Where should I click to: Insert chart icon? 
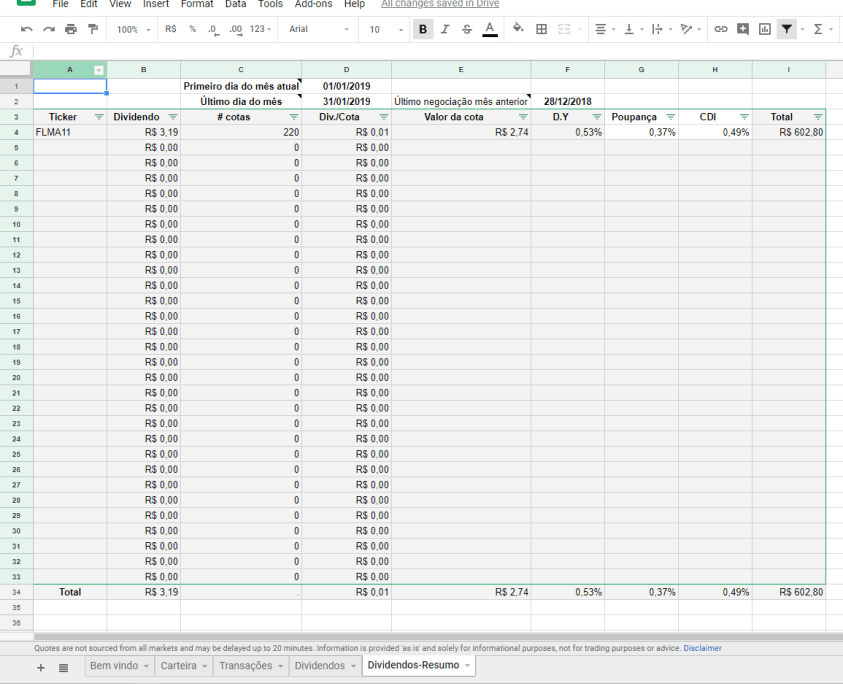(x=765, y=29)
